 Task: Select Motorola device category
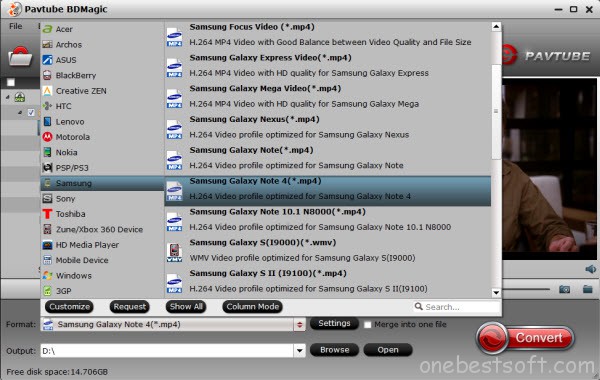(x=103, y=137)
